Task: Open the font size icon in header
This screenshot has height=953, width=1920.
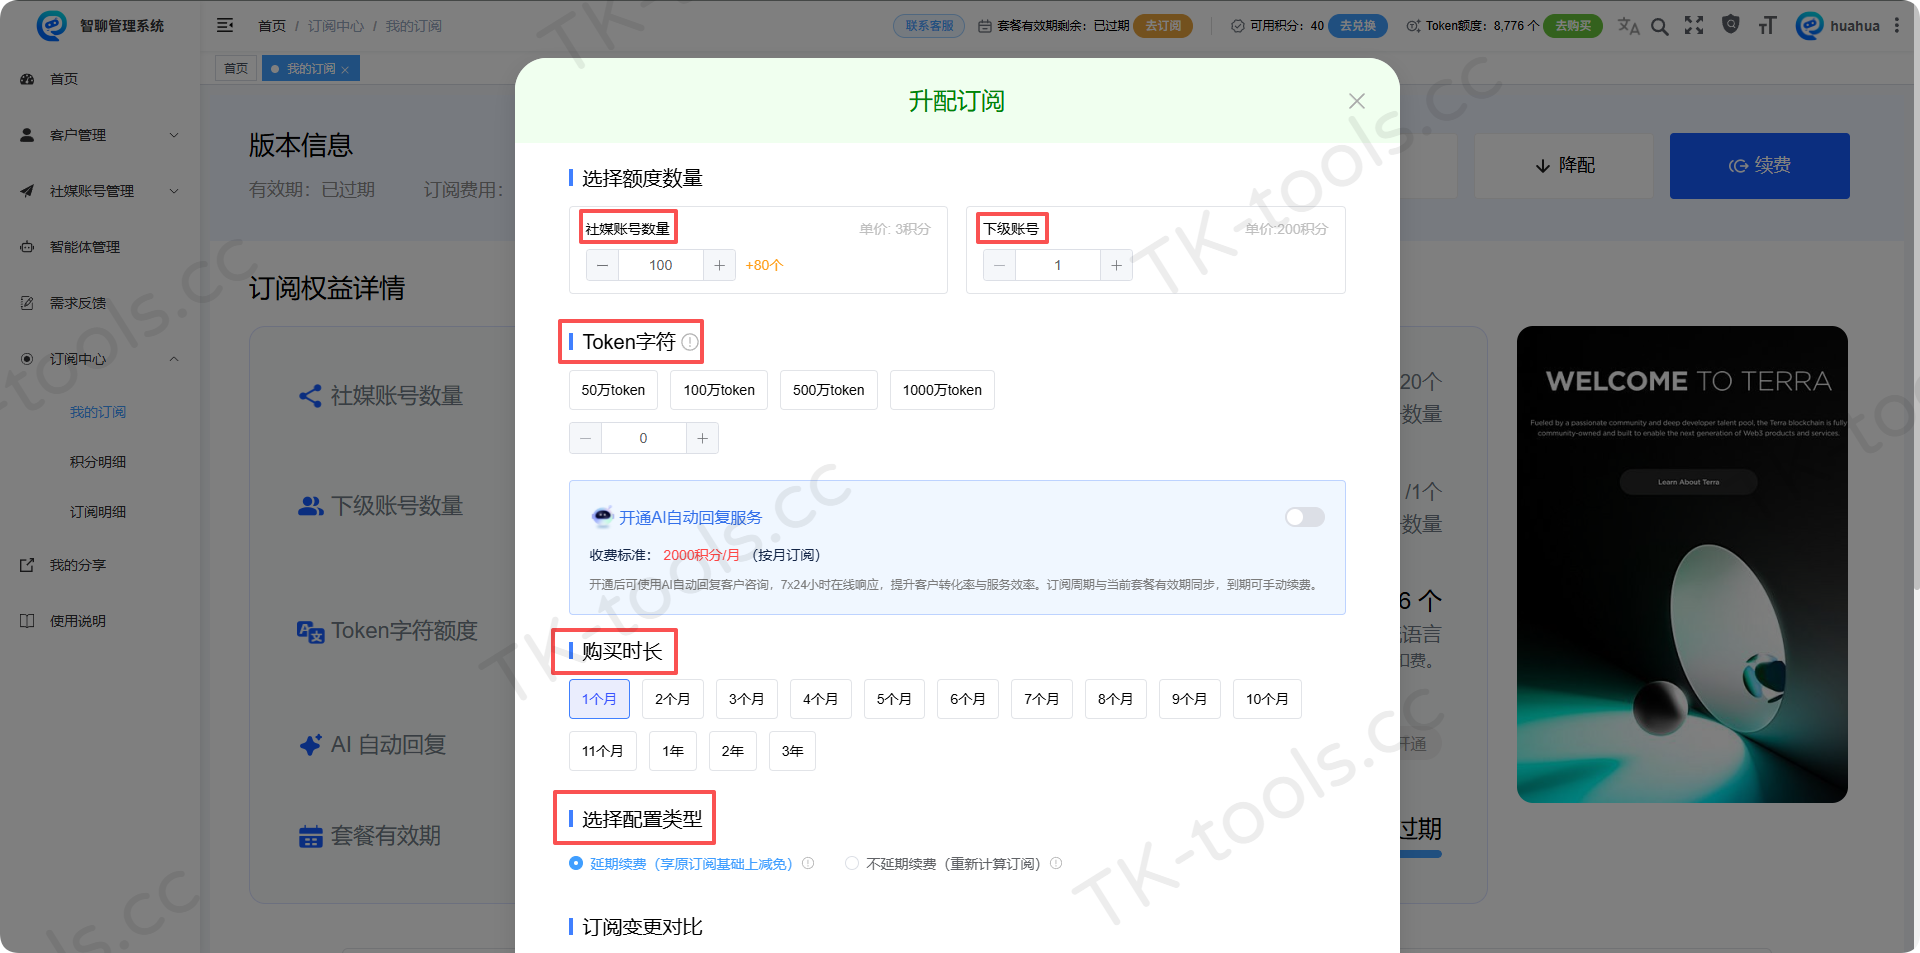Action: tap(1767, 26)
